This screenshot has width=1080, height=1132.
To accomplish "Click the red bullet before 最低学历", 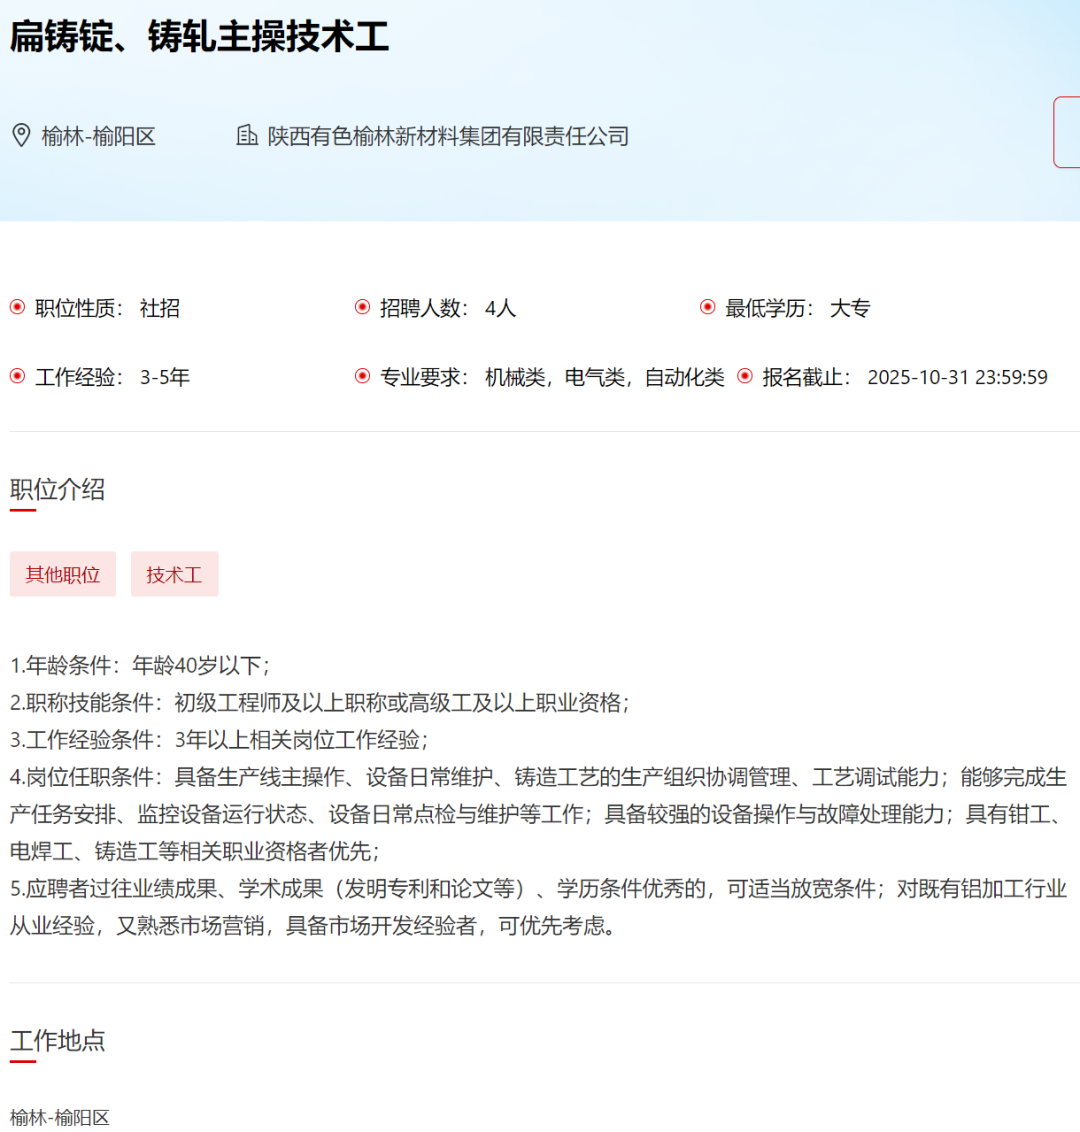I will pyautogui.click(x=708, y=308).
